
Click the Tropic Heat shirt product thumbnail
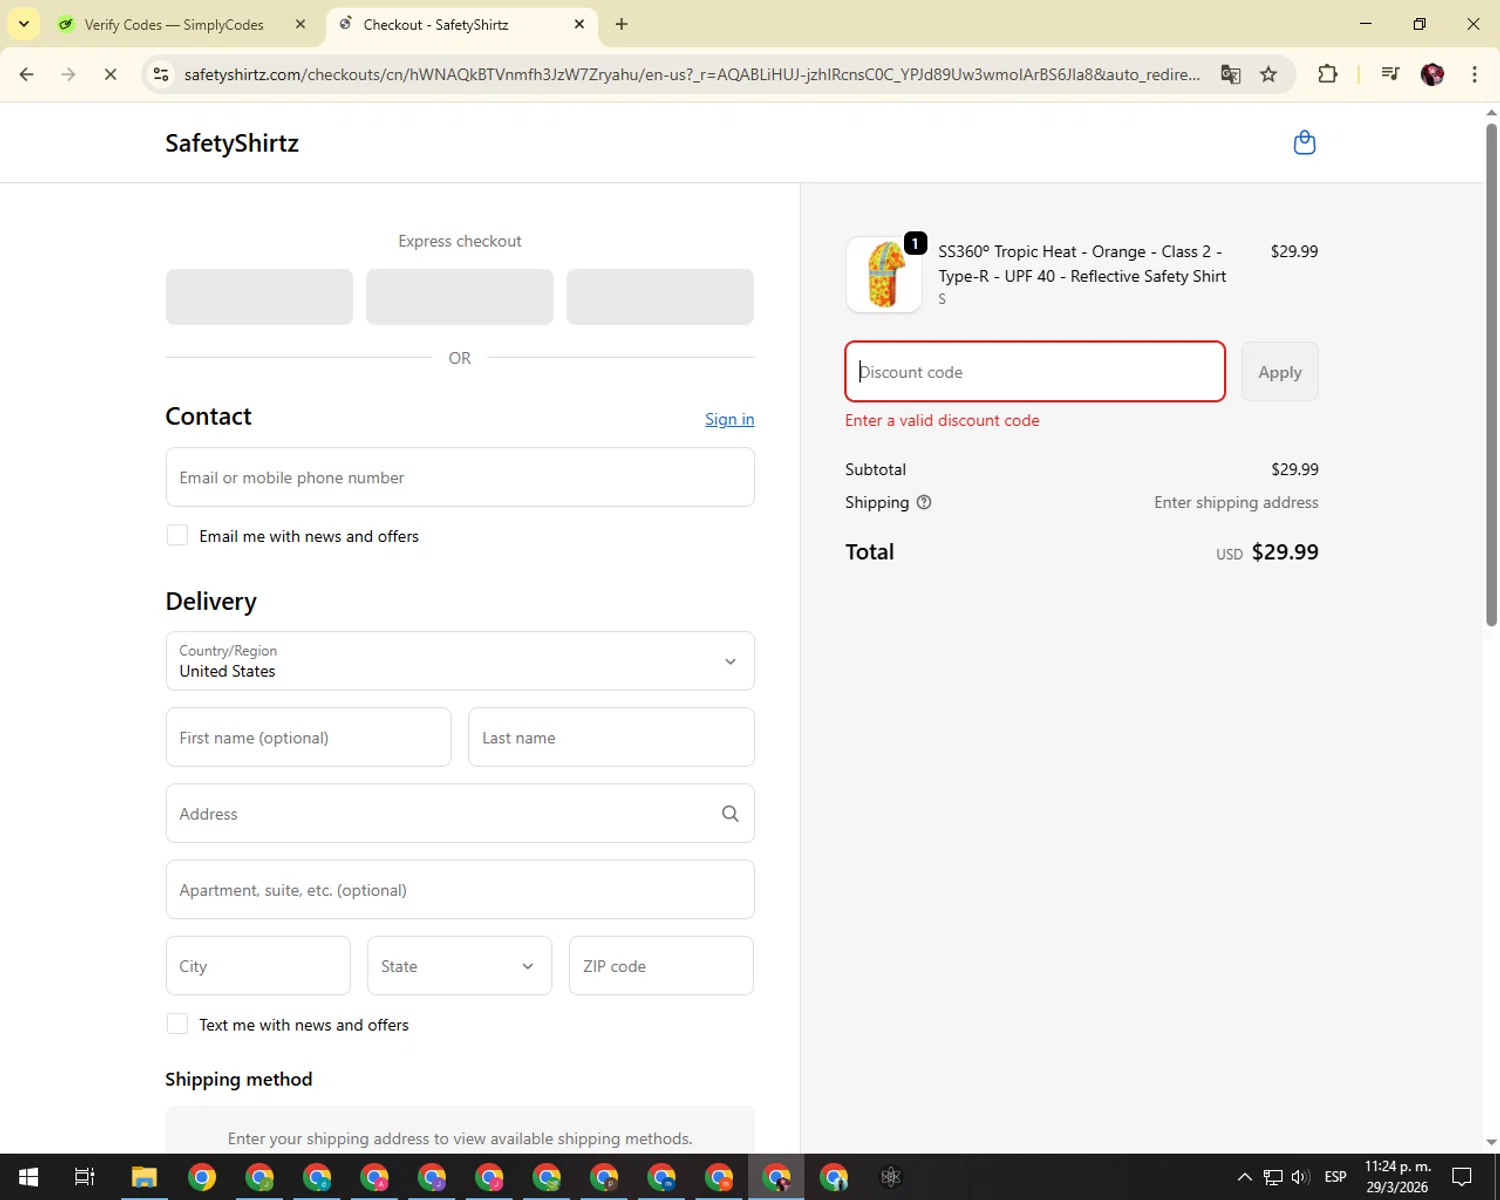coord(884,275)
